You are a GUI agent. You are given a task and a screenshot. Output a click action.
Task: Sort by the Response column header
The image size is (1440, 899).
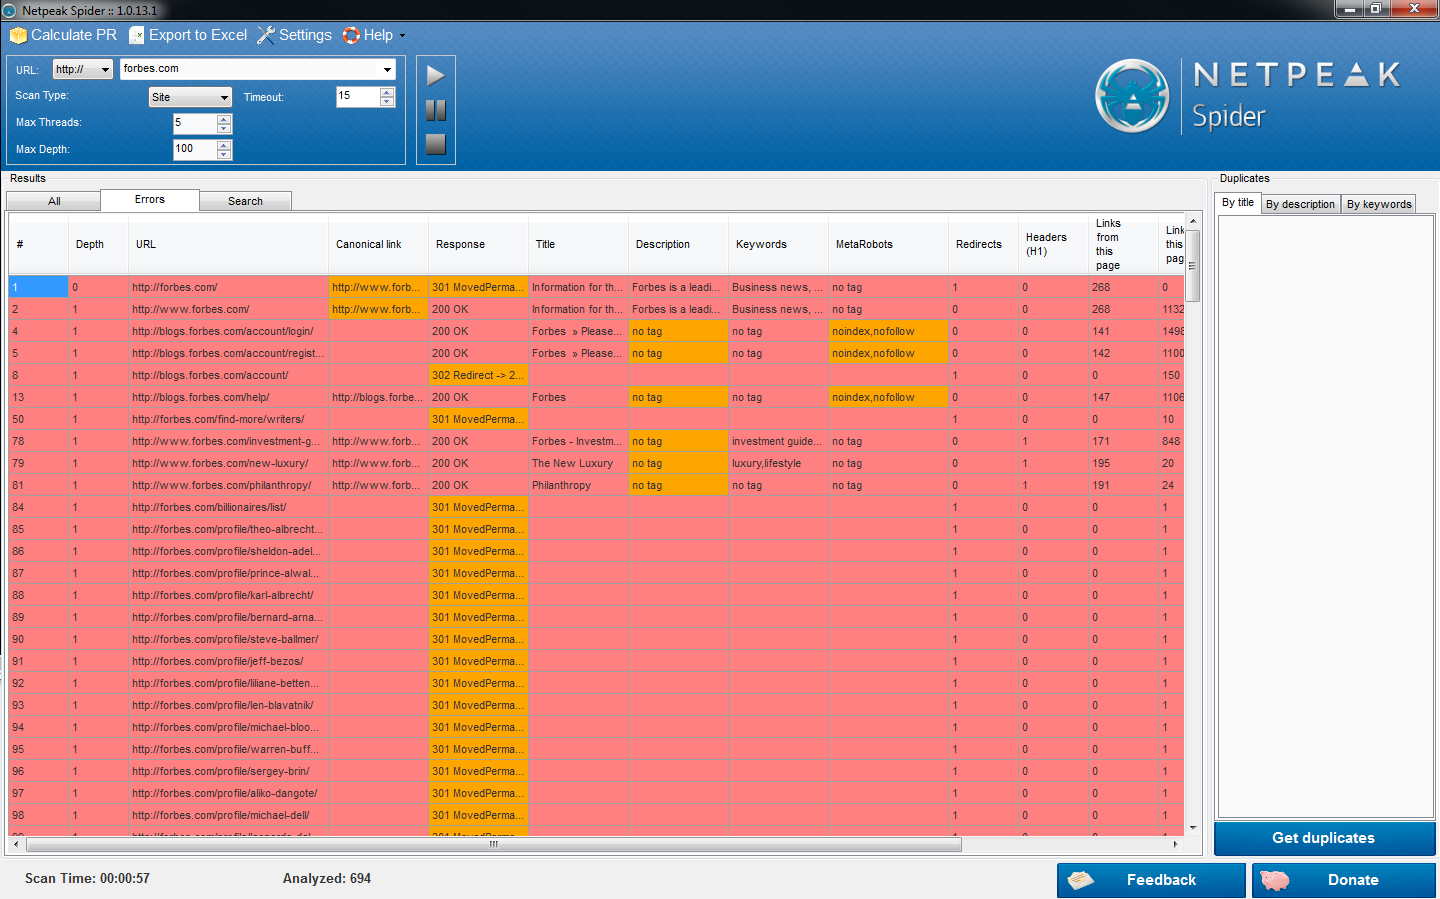pos(478,244)
